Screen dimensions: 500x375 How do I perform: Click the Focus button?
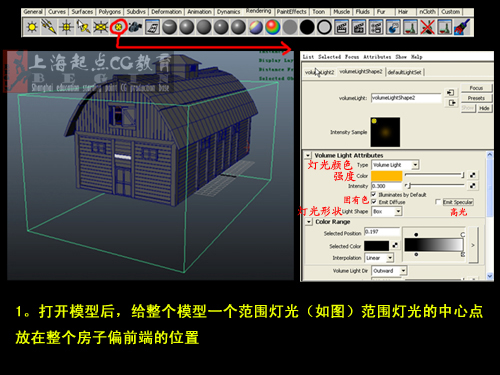click(x=476, y=88)
